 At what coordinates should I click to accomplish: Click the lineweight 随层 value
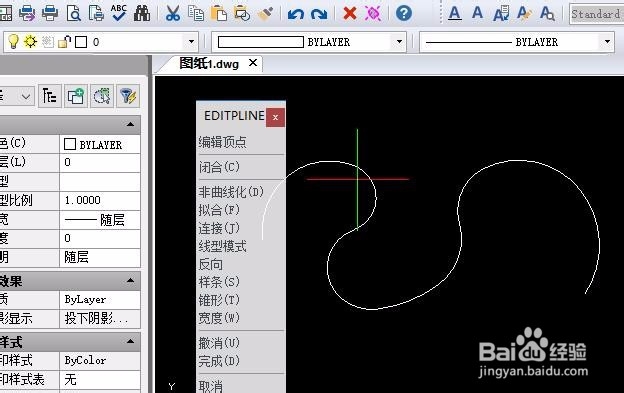pos(100,219)
